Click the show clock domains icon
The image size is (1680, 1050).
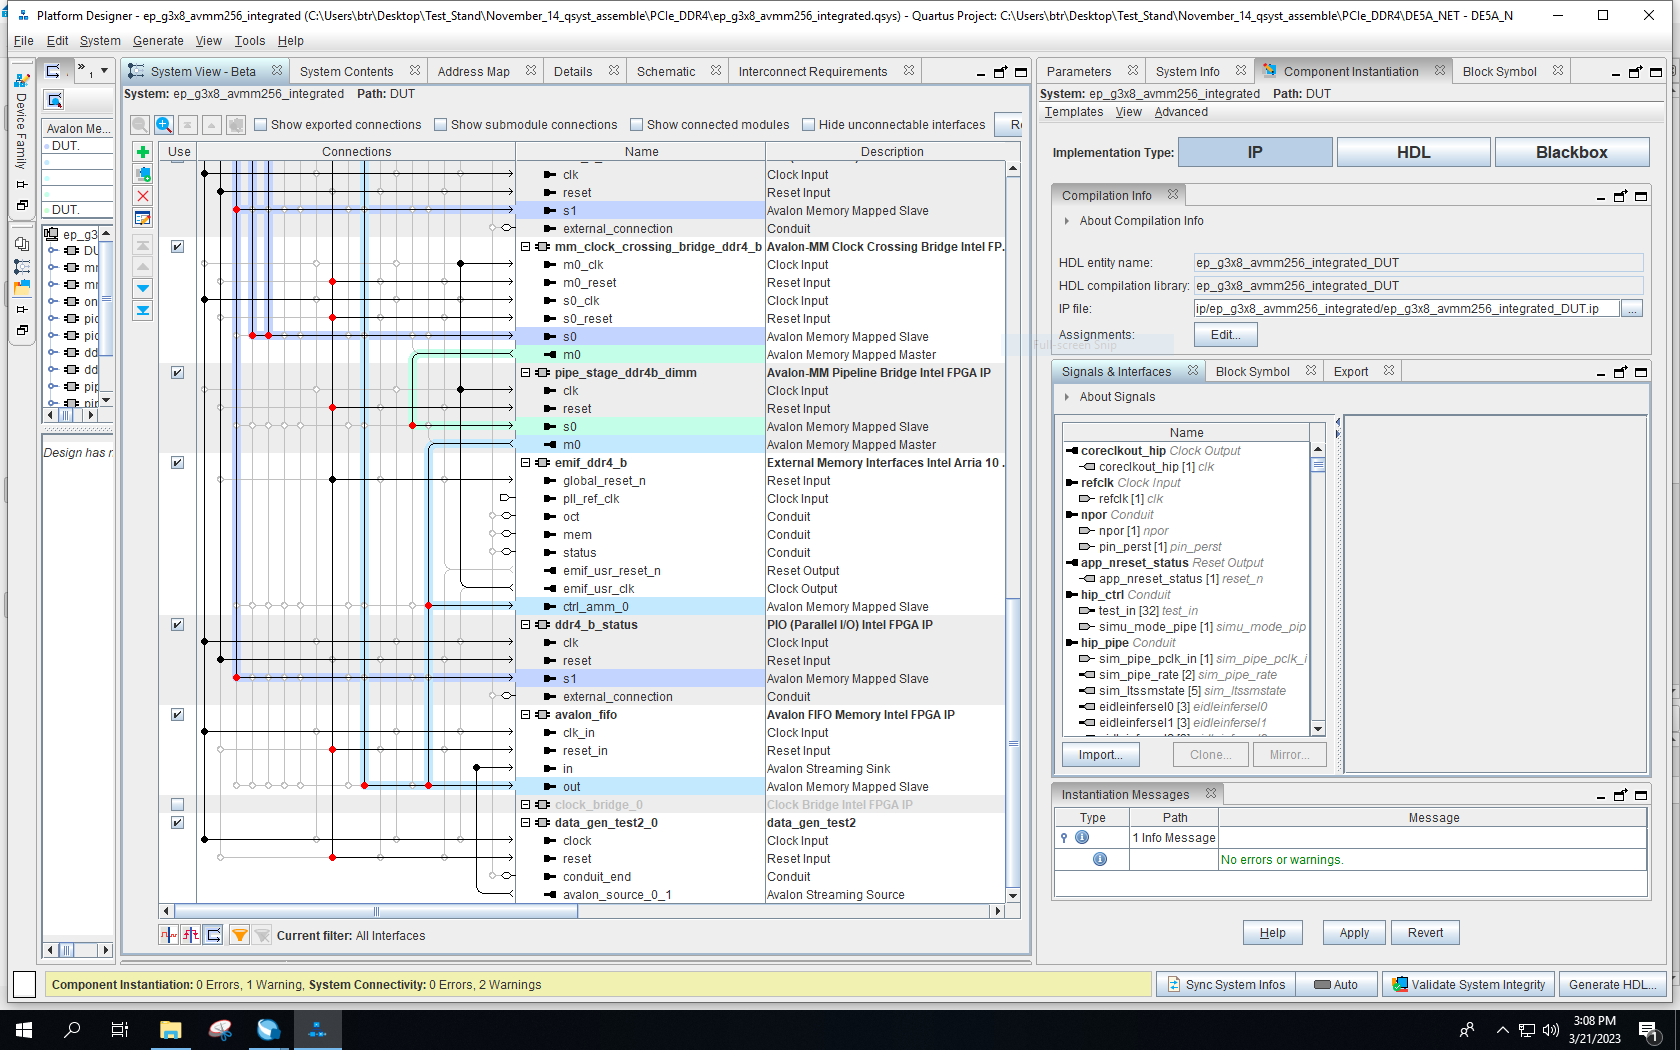coord(168,935)
